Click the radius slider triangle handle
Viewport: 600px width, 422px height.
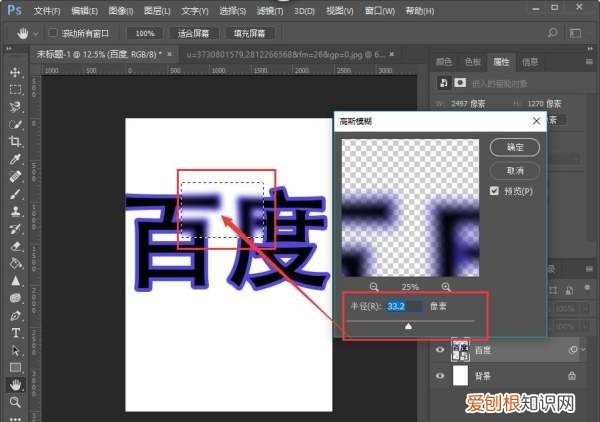[x=408, y=326]
